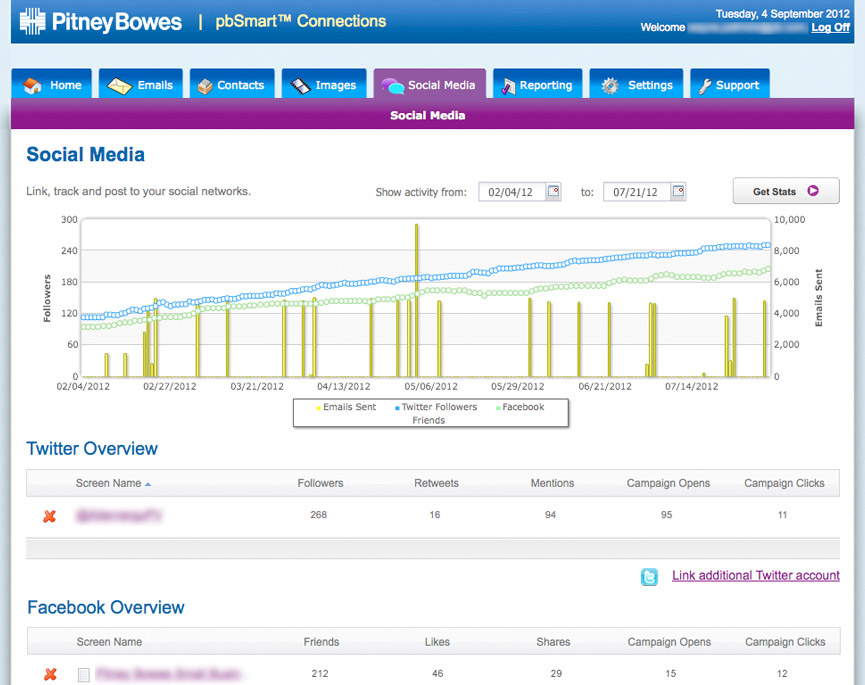Click the Facebook friends value 212
The image size is (865, 685).
point(319,673)
